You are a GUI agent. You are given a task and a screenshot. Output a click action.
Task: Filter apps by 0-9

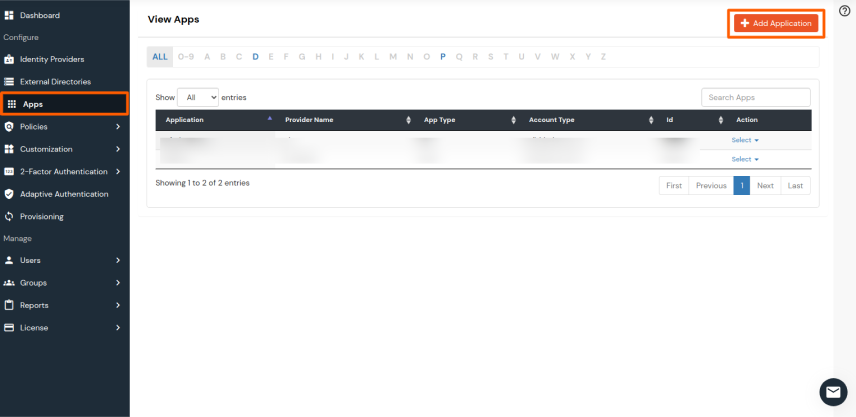(x=186, y=57)
